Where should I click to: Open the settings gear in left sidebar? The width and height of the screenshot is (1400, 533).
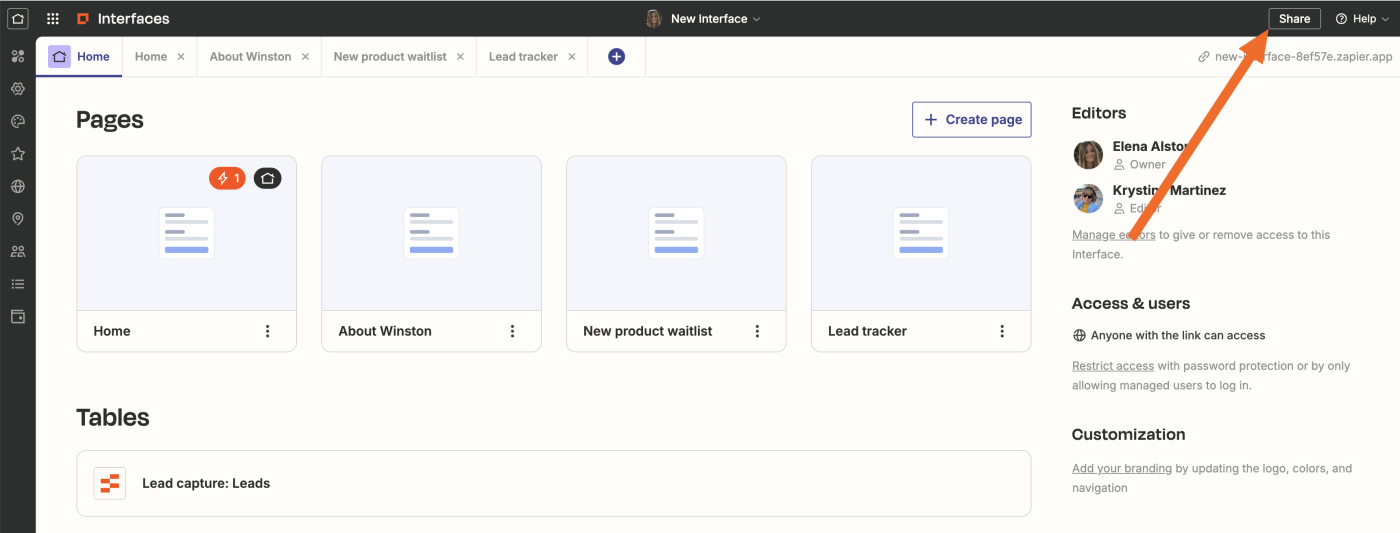(x=17, y=89)
